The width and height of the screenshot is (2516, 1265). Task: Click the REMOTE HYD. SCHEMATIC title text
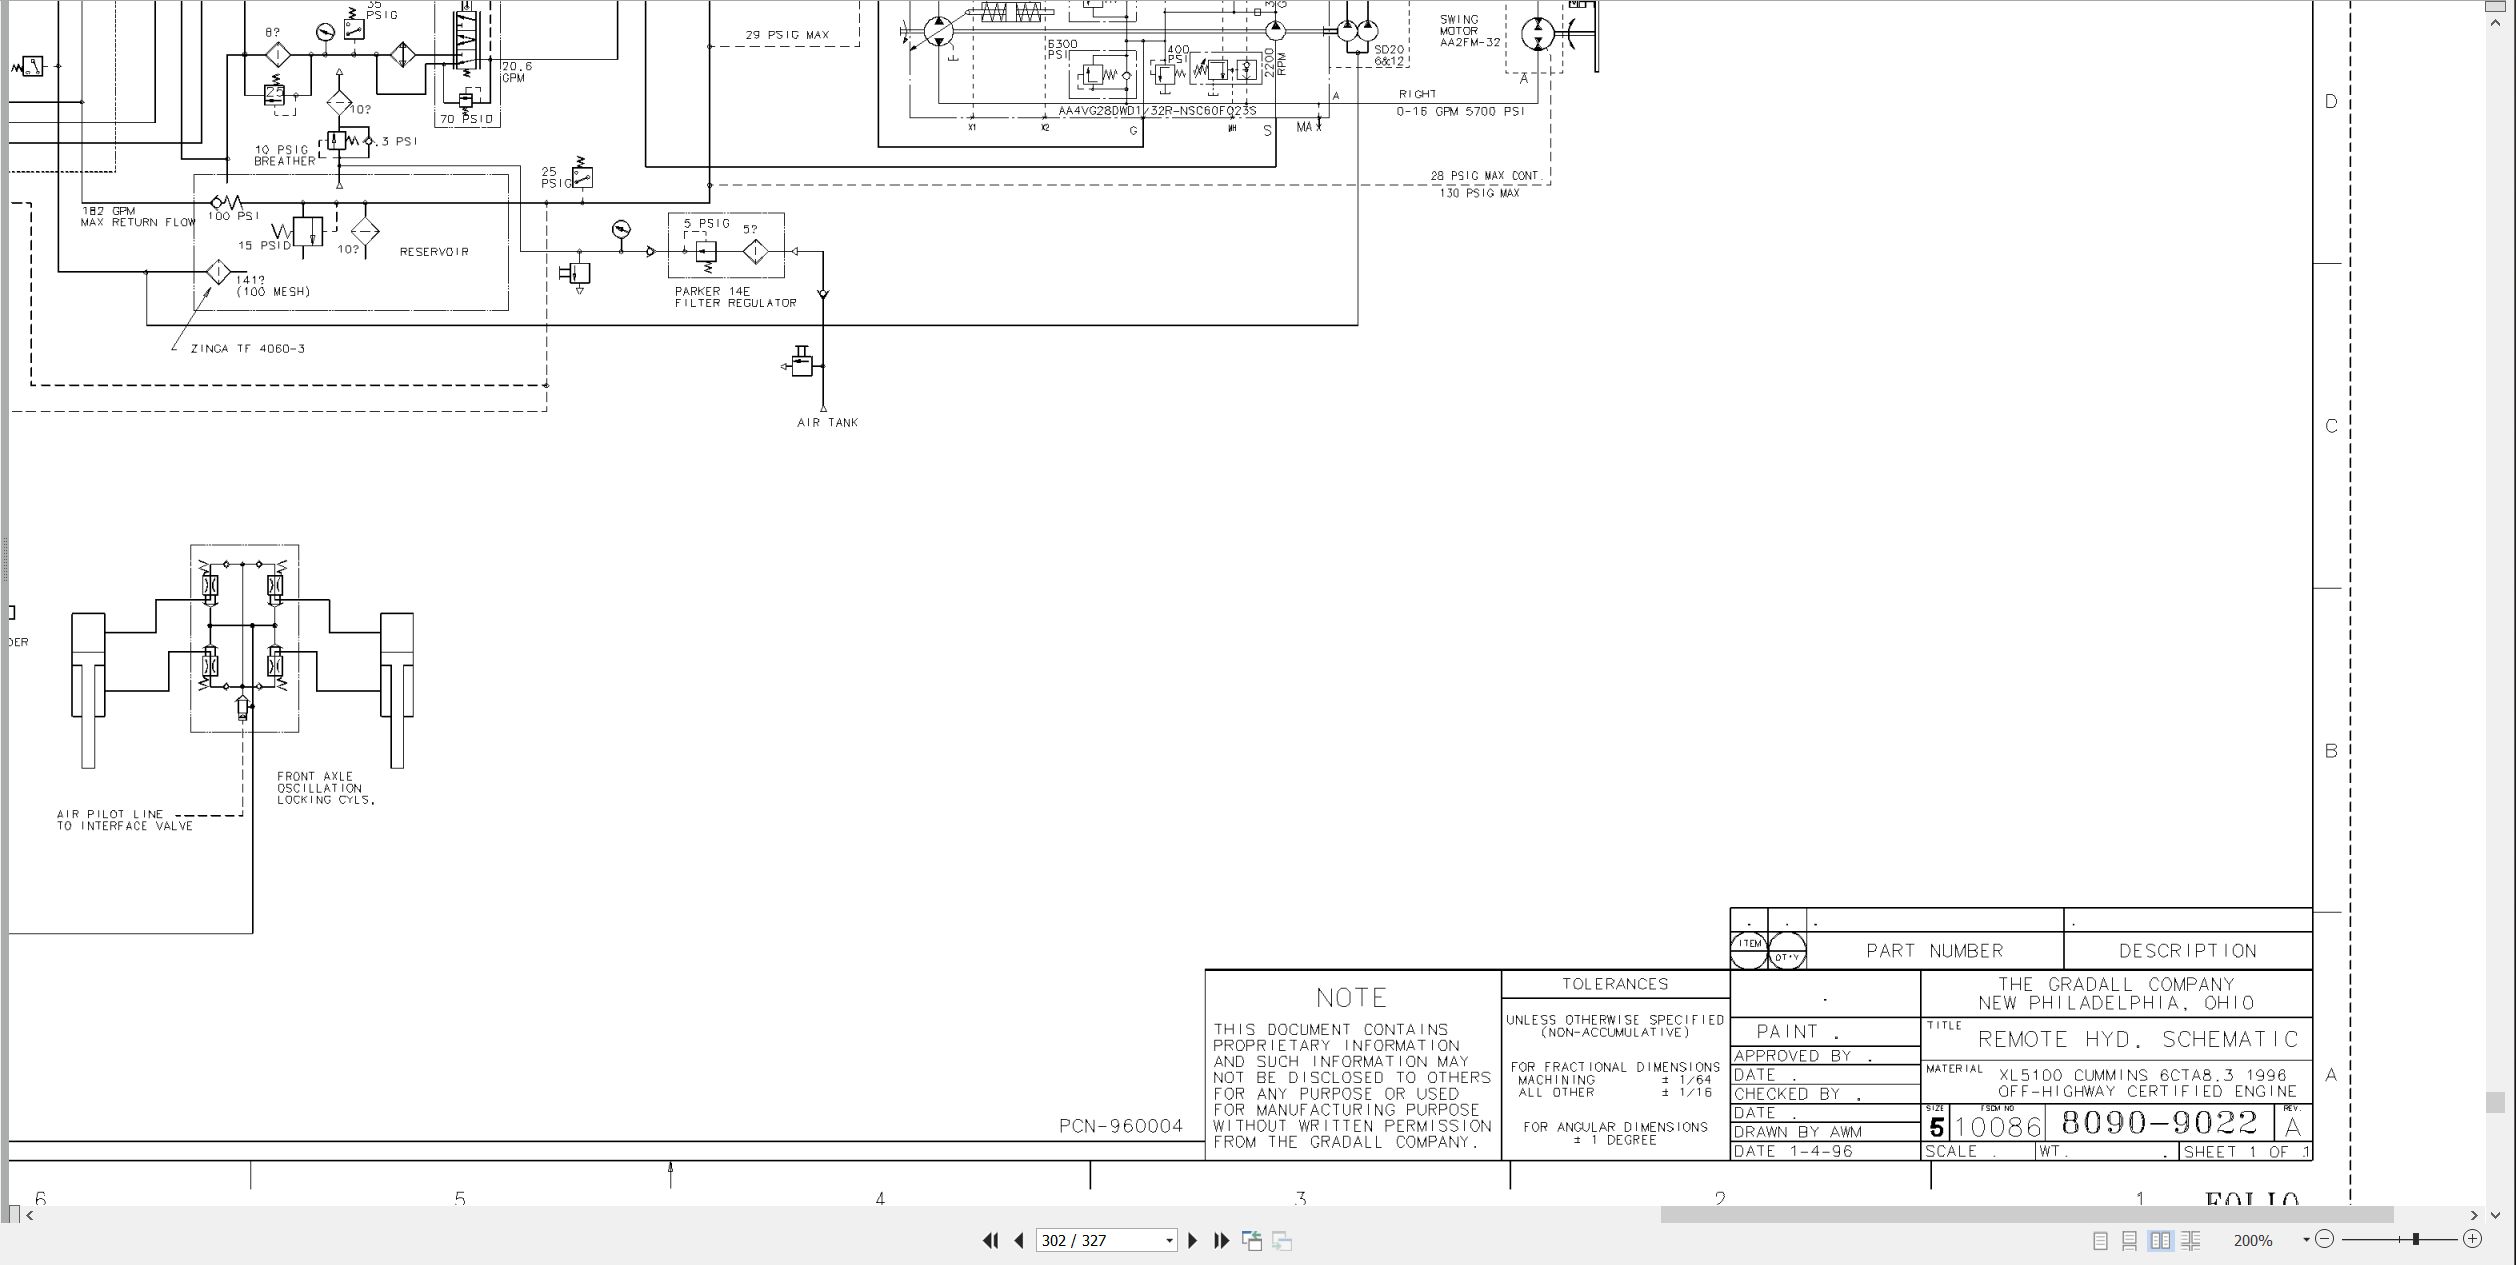point(2138,1040)
